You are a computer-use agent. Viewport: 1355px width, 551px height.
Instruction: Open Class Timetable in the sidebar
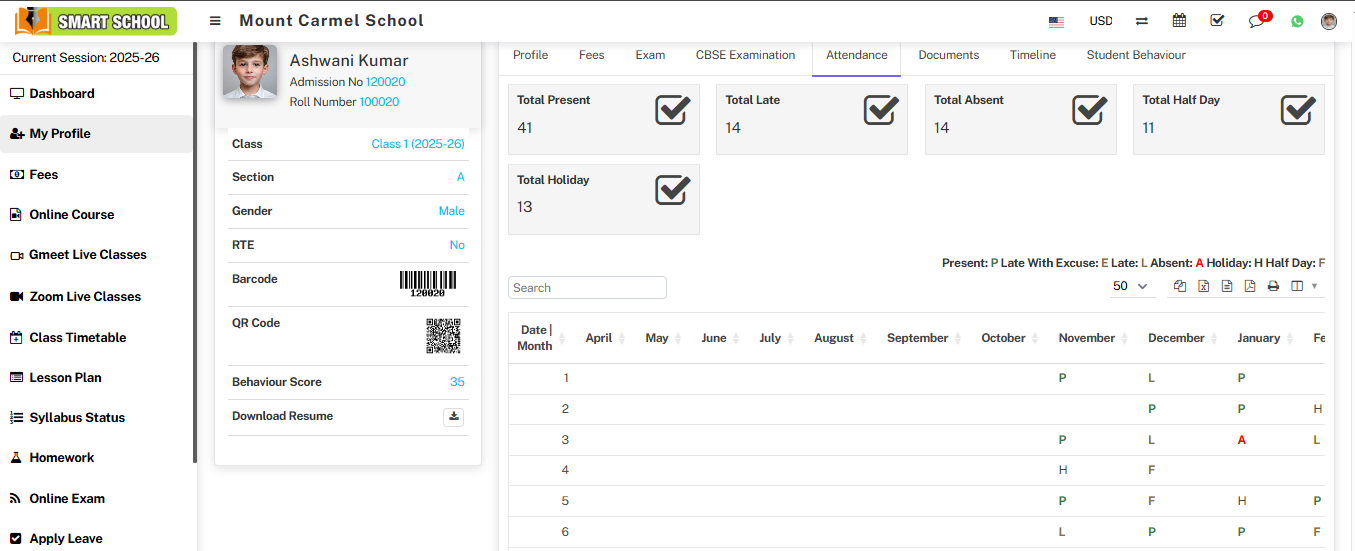tap(78, 338)
